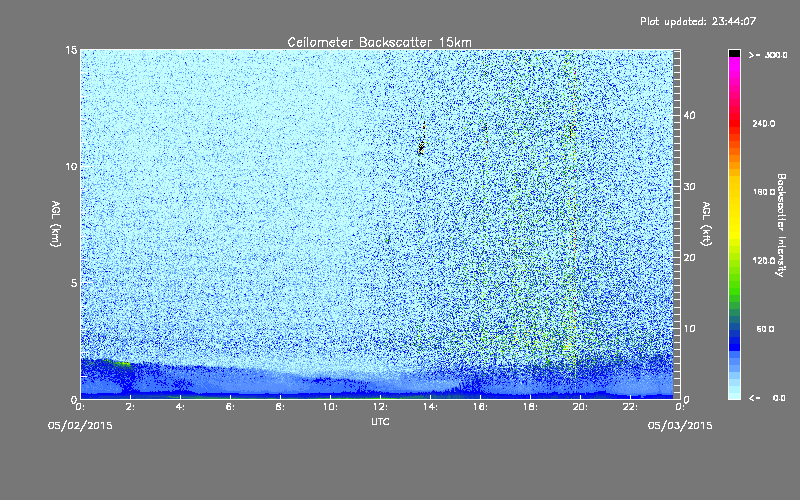The width and height of the screenshot is (800, 500).
Task: Click the 10 kft right-axis tick label
Action: (689, 329)
